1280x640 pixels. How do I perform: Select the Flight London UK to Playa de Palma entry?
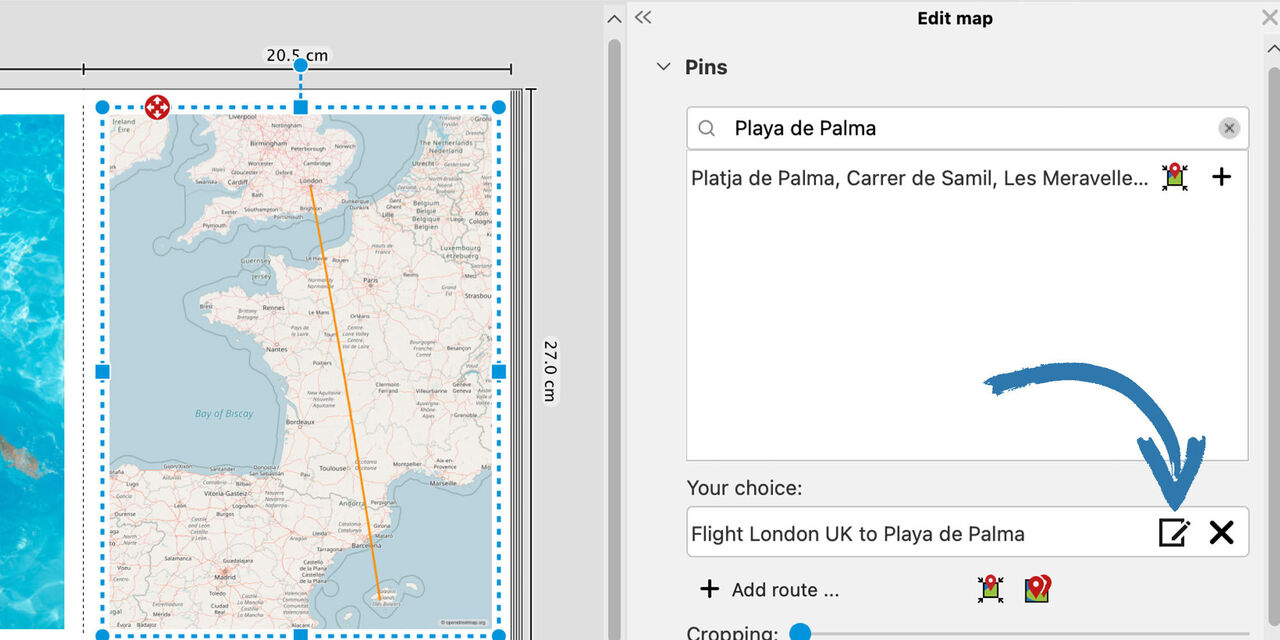point(858,534)
